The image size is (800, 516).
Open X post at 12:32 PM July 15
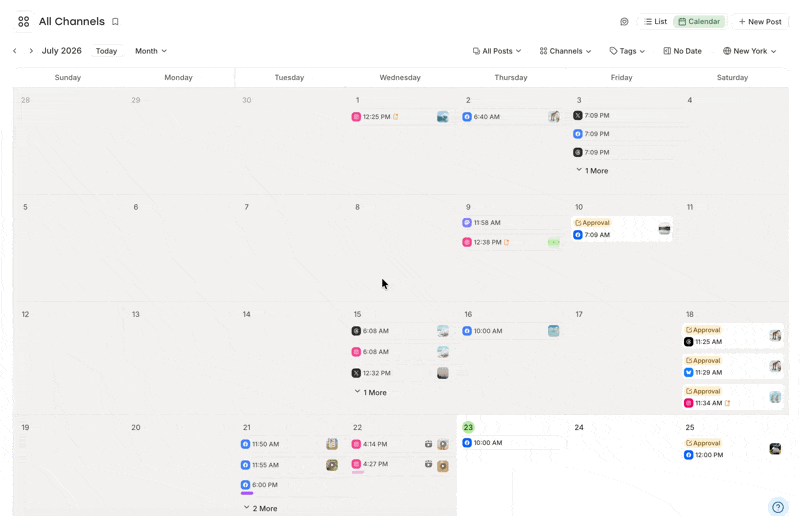point(401,373)
